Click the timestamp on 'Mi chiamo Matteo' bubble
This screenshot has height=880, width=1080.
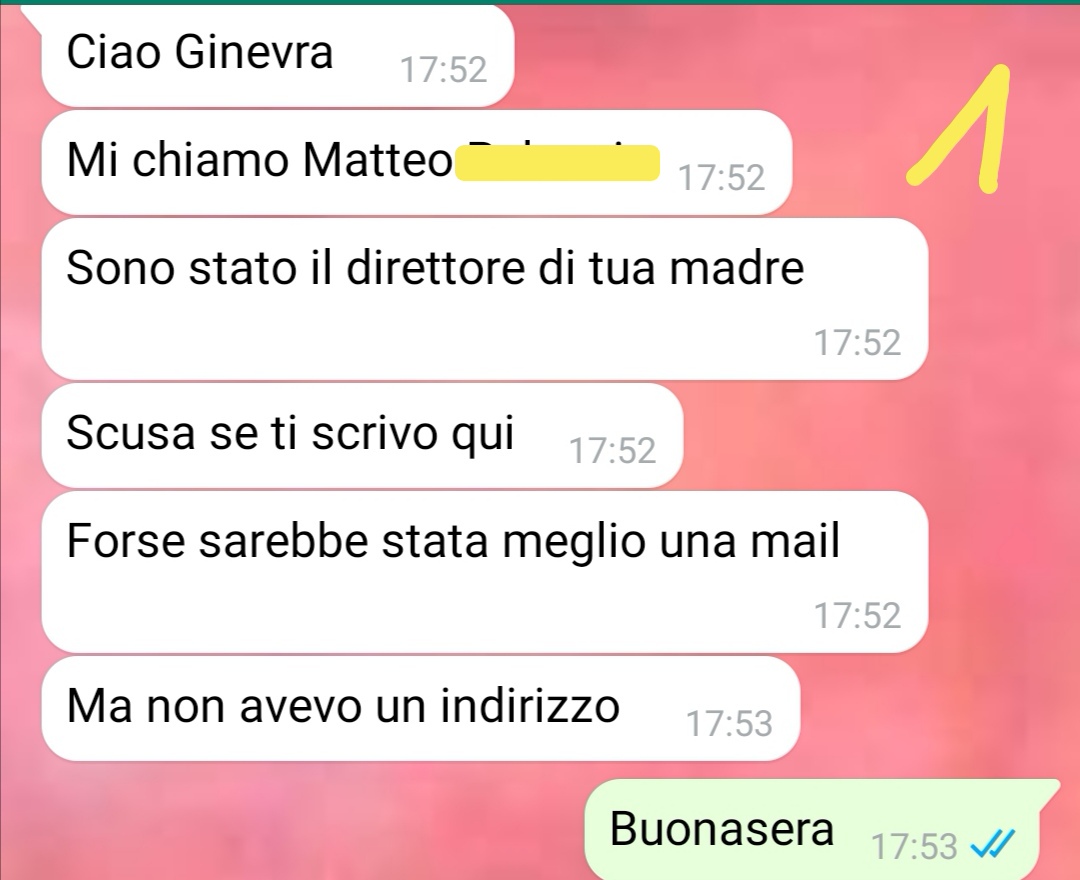coord(722,178)
